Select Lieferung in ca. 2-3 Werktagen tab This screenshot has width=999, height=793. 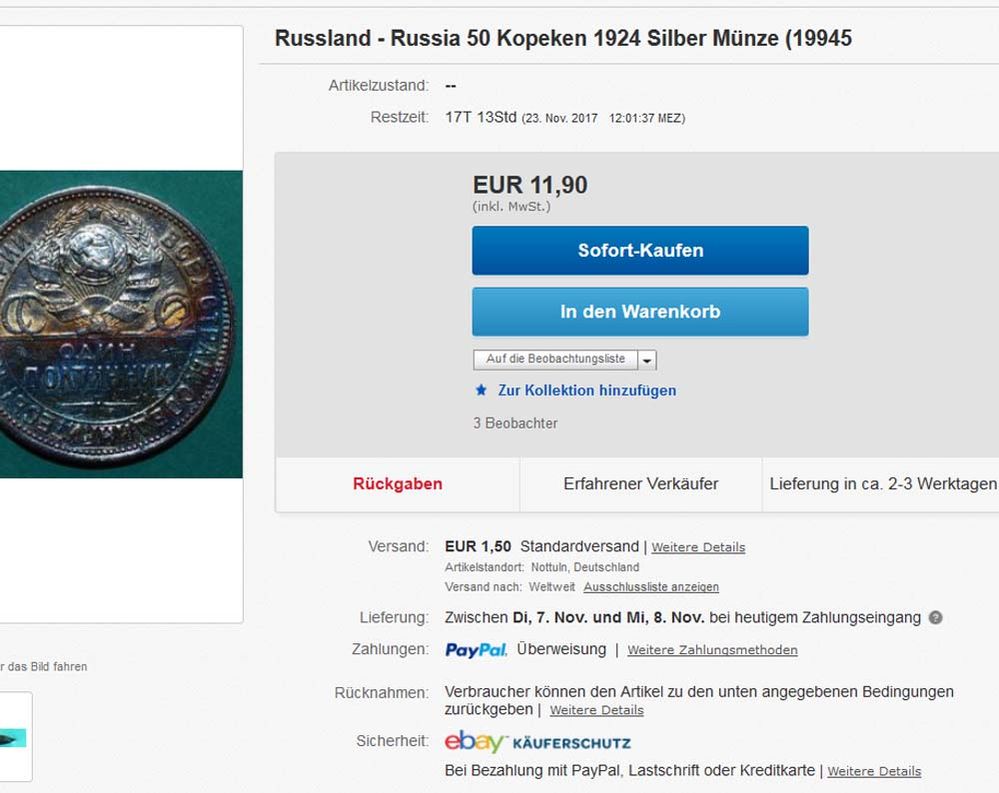(x=882, y=484)
